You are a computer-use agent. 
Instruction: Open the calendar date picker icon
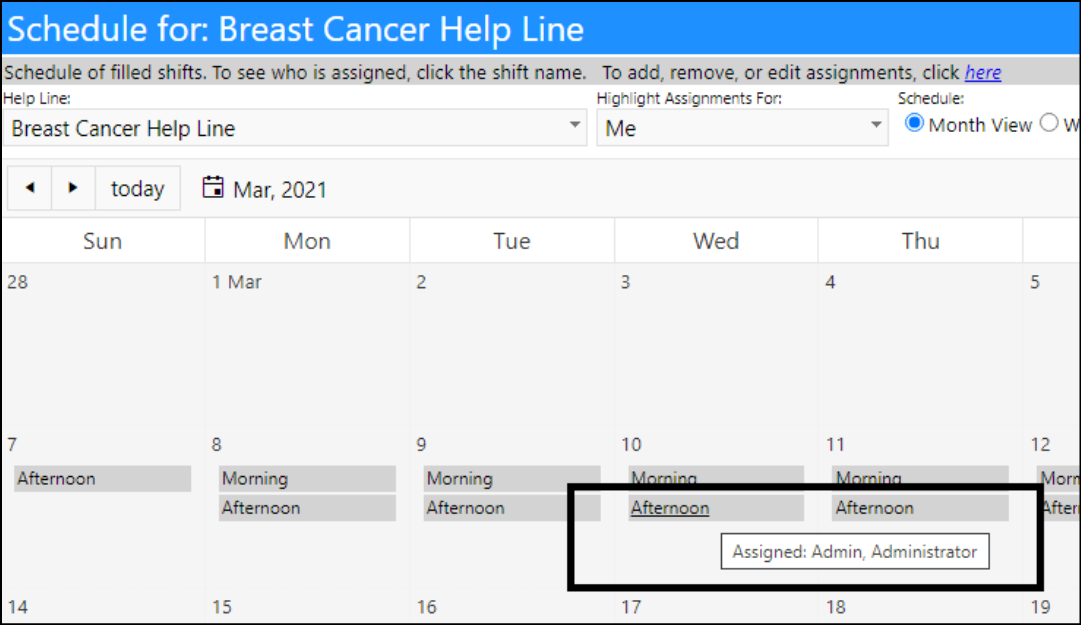(x=213, y=187)
